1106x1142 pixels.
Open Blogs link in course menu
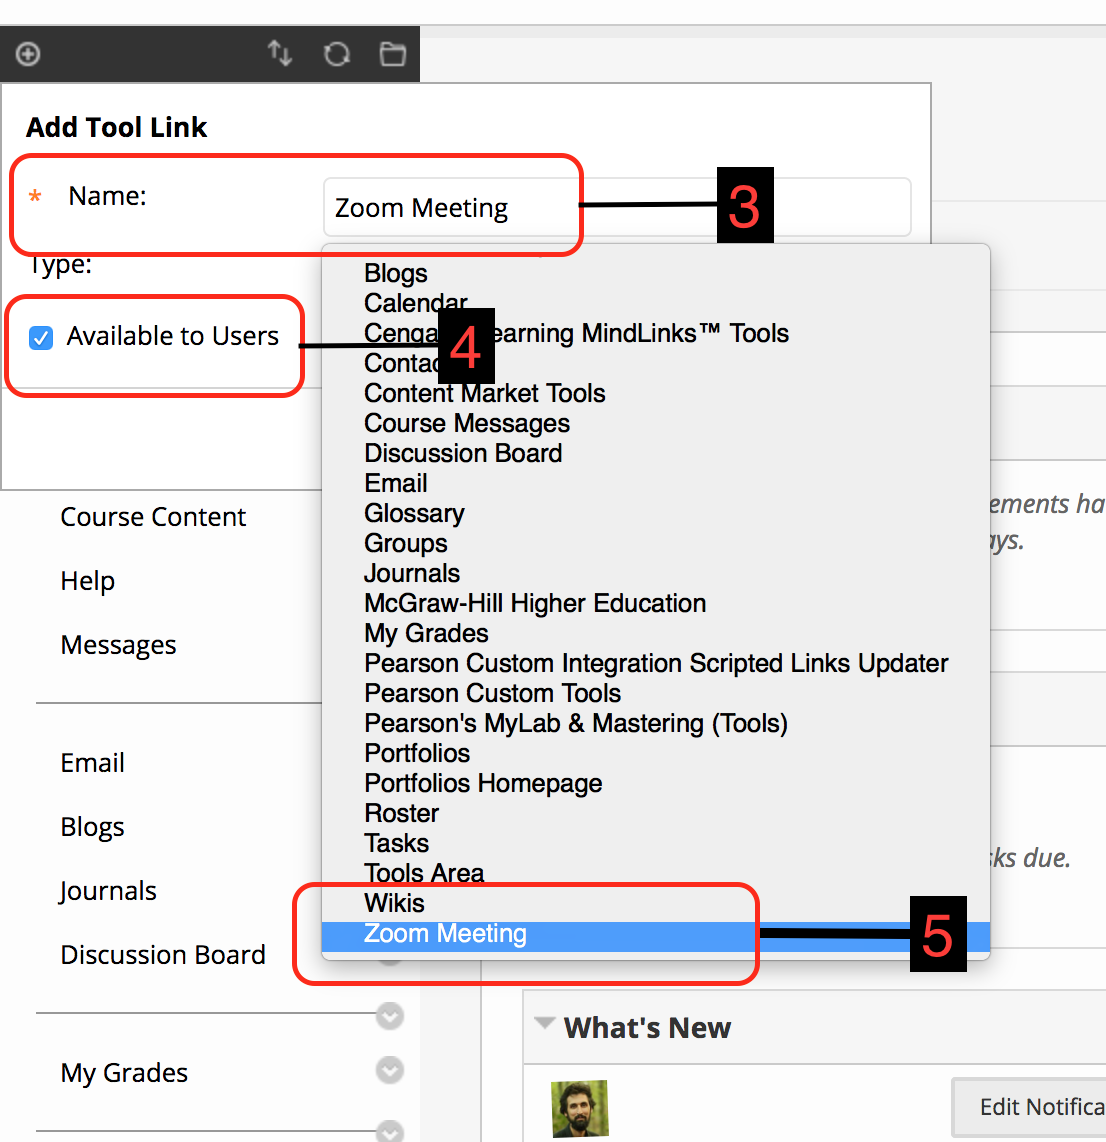click(x=92, y=827)
